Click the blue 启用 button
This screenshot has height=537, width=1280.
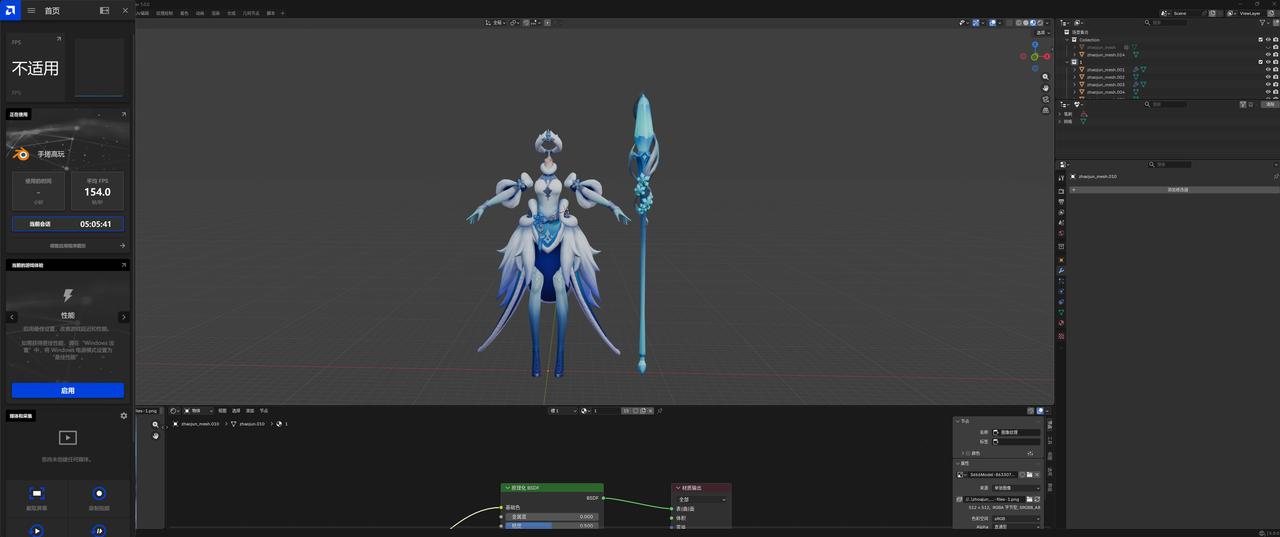pos(68,390)
